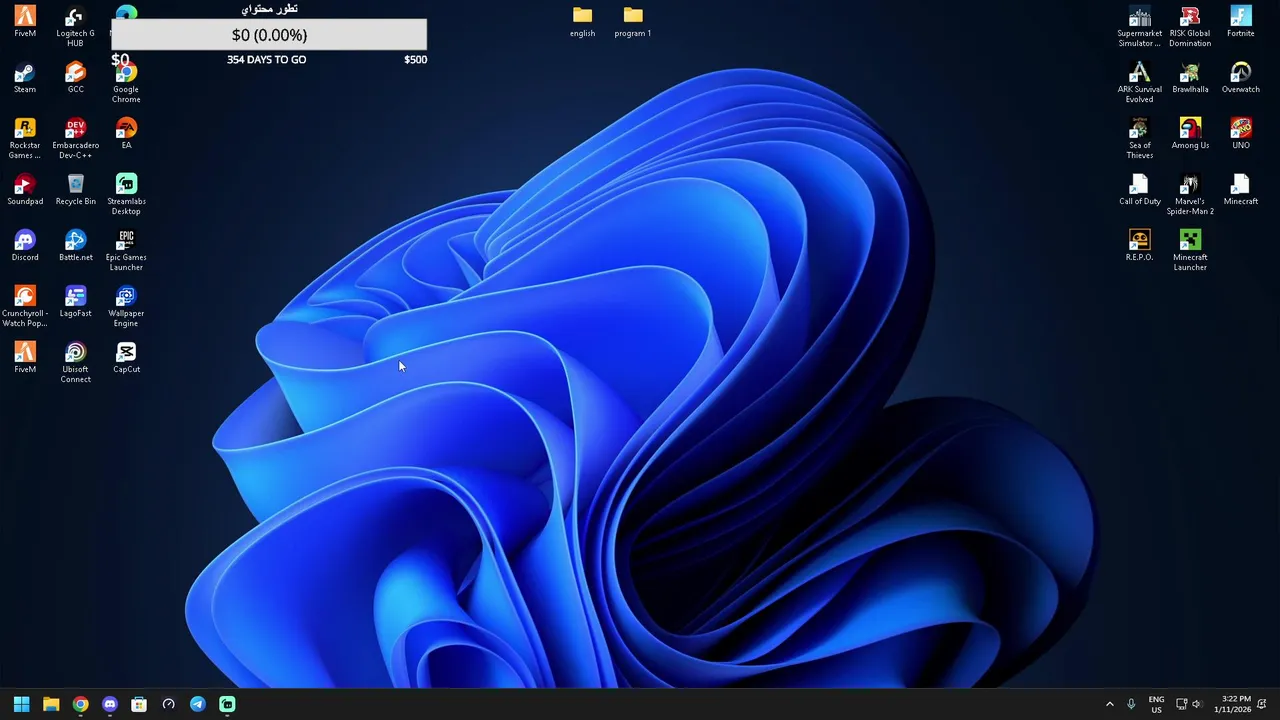Click the "354 DAYS TO GO" text
Viewport: 1280px width, 720px height.
click(x=266, y=60)
